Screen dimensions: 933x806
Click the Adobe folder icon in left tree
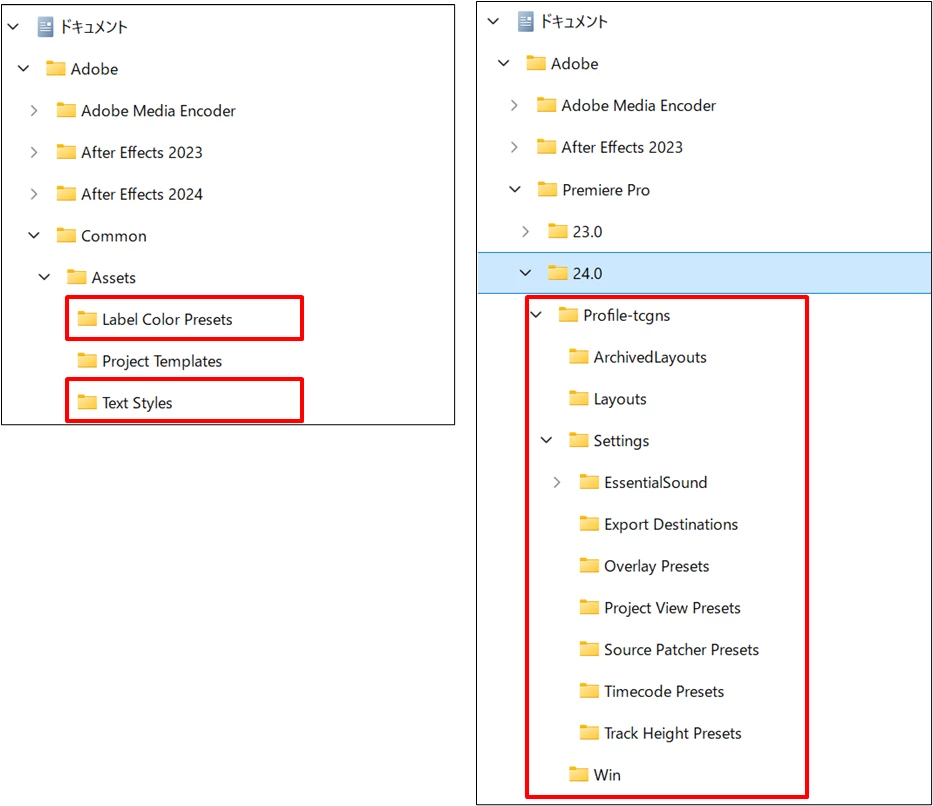click(56, 68)
